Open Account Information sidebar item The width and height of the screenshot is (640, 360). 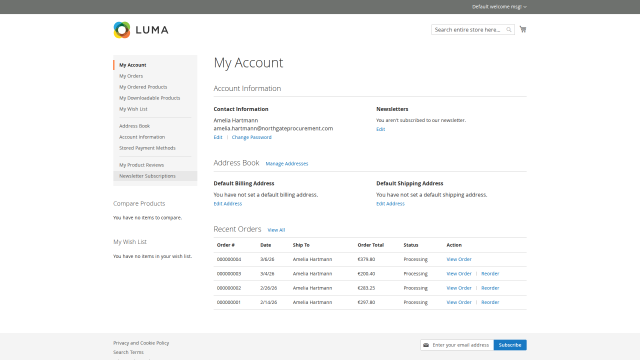[x=142, y=137]
